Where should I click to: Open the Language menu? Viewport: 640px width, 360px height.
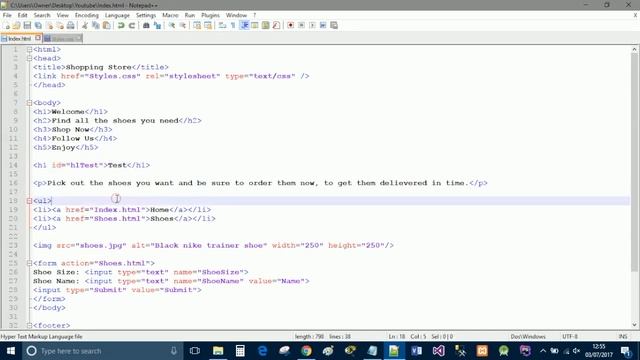tap(117, 15)
